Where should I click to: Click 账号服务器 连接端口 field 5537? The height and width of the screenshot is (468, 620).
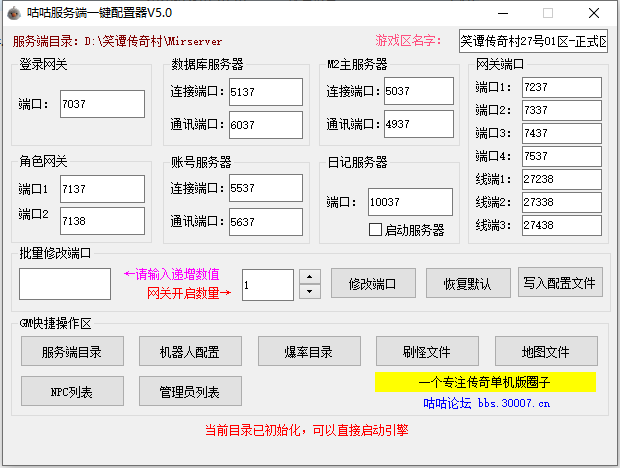(x=266, y=188)
